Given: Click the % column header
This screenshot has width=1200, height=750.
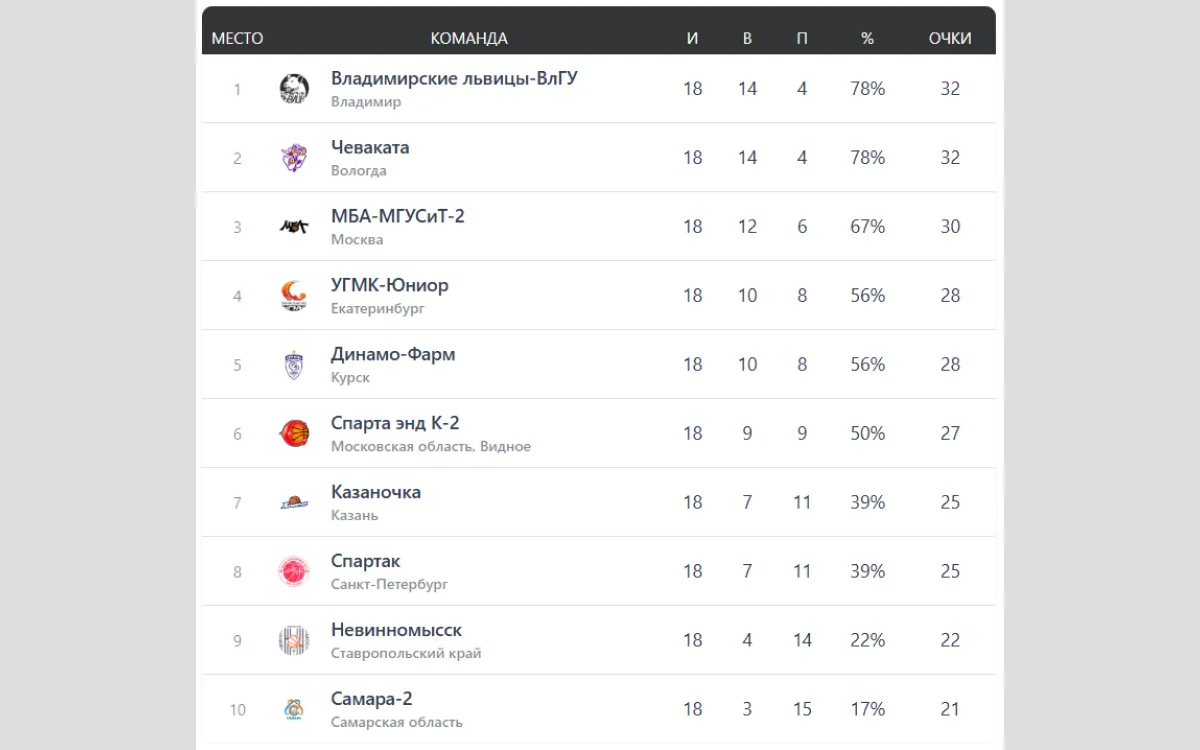Looking at the screenshot, I should click(x=867, y=39).
